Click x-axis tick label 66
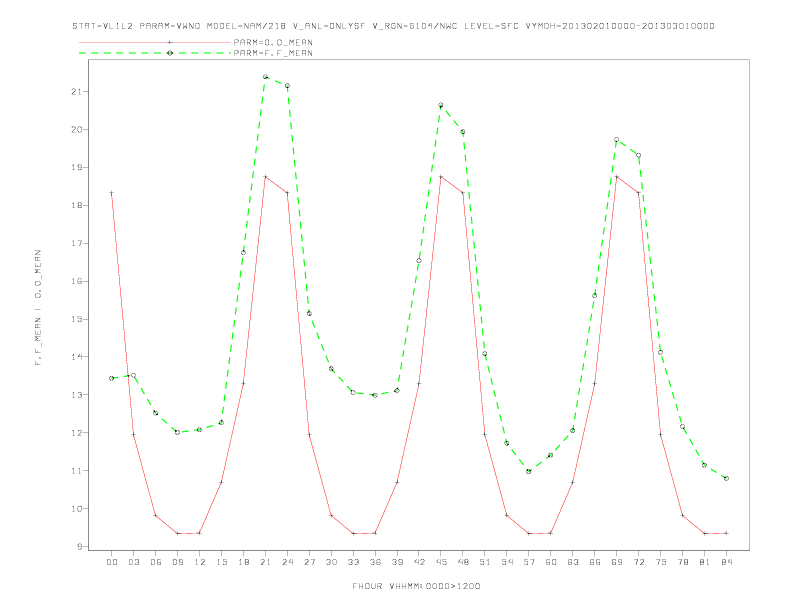Image resolution: width=792 pixels, height=612 pixels. (x=595, y=562)
